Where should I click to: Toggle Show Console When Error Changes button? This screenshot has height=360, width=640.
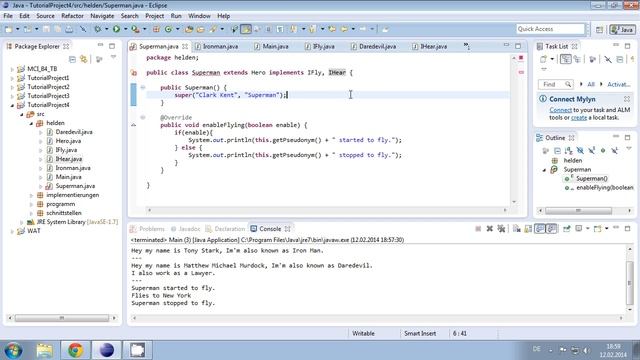551,229
